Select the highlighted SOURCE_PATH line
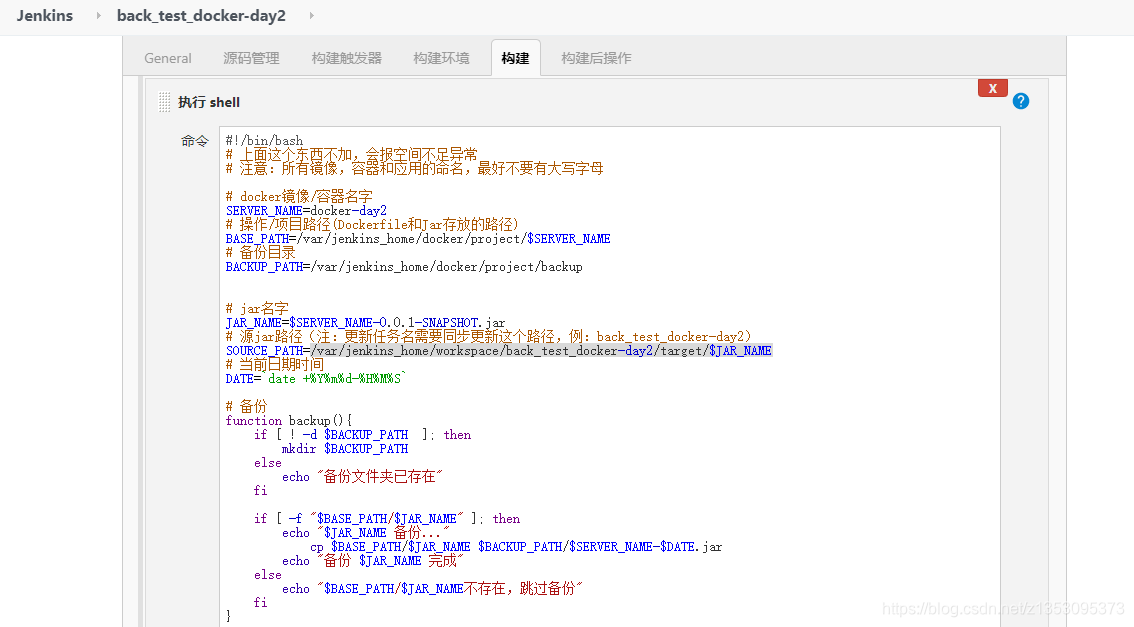 point(500,350)
